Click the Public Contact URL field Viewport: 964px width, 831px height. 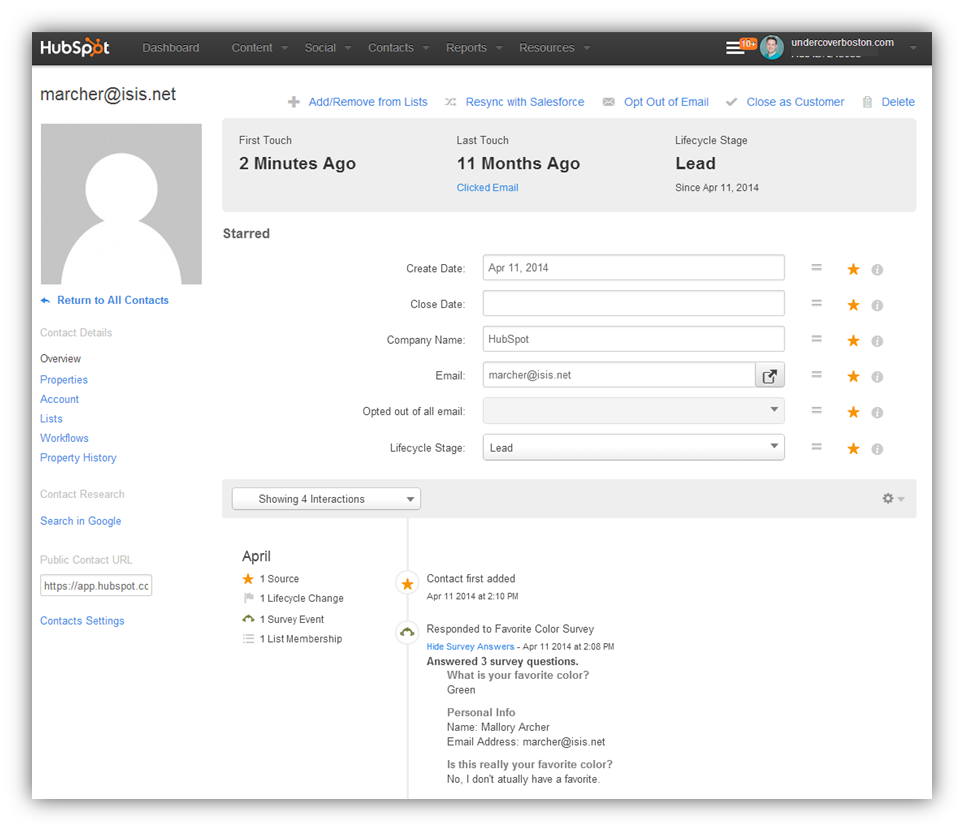pos(96,586)
